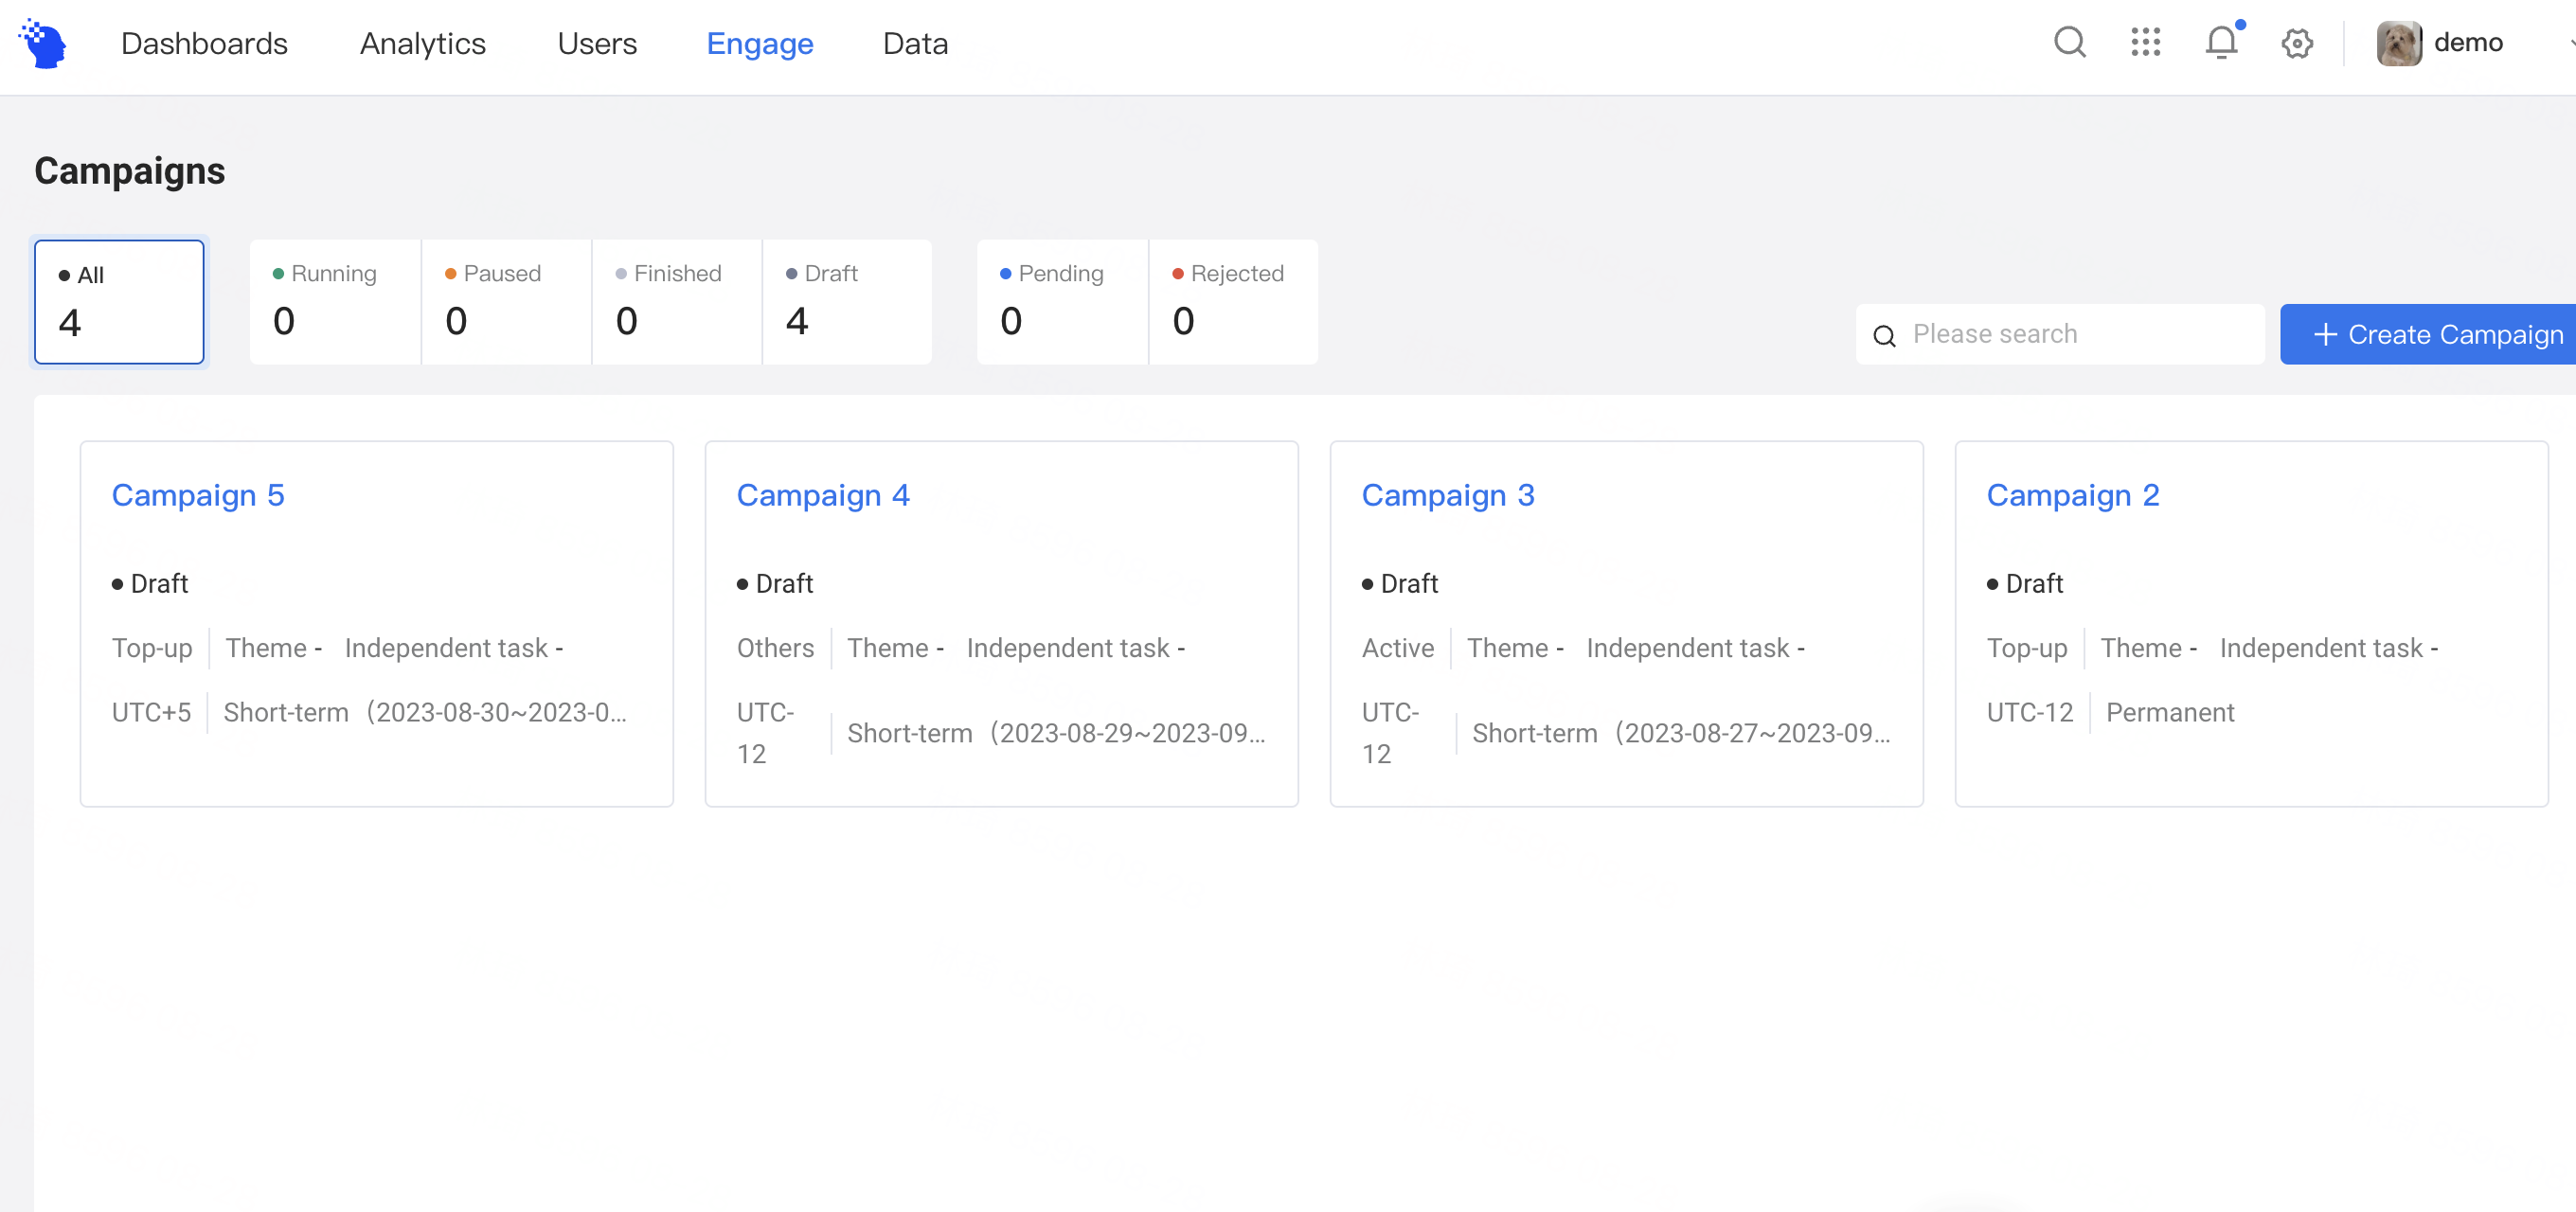Filter campaigns by Paused status
Screen dimensions: 2576x1212
click(x=507, y=302)
